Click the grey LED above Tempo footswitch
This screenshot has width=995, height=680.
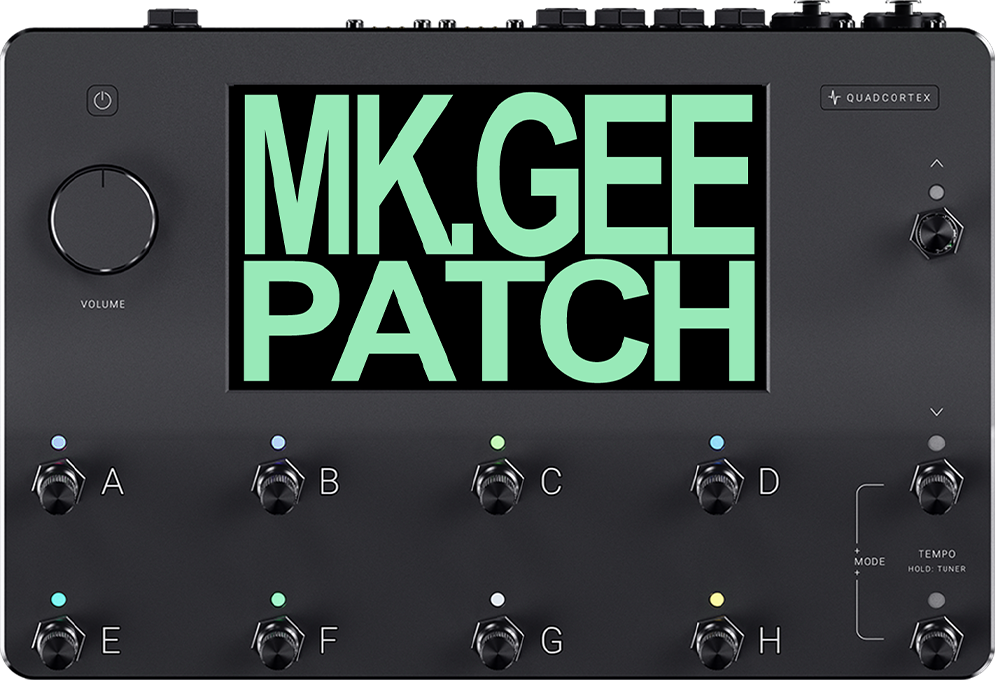point(936,600)
